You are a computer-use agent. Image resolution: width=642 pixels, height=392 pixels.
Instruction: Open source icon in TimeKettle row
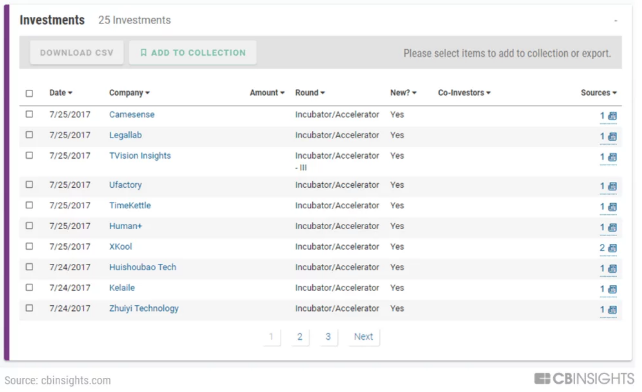pyautogui.click(x=613, y=207)
